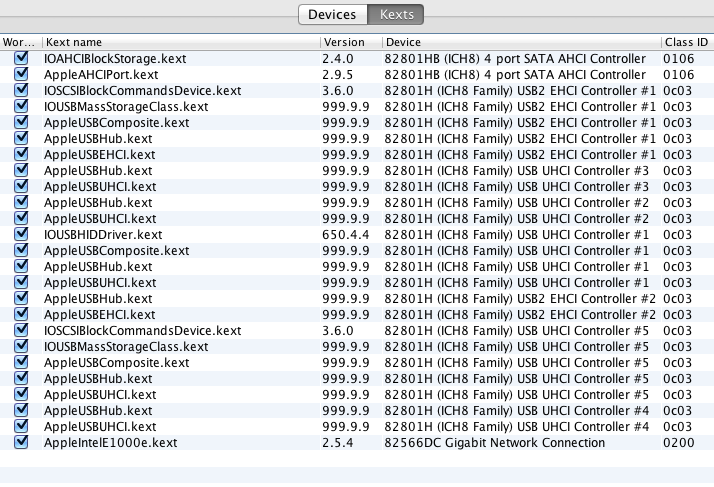This screenshot has height=487, width=714.
Task: Select AppleUSBHub.kext name on UHCI Controller #5
Action: 98,379
